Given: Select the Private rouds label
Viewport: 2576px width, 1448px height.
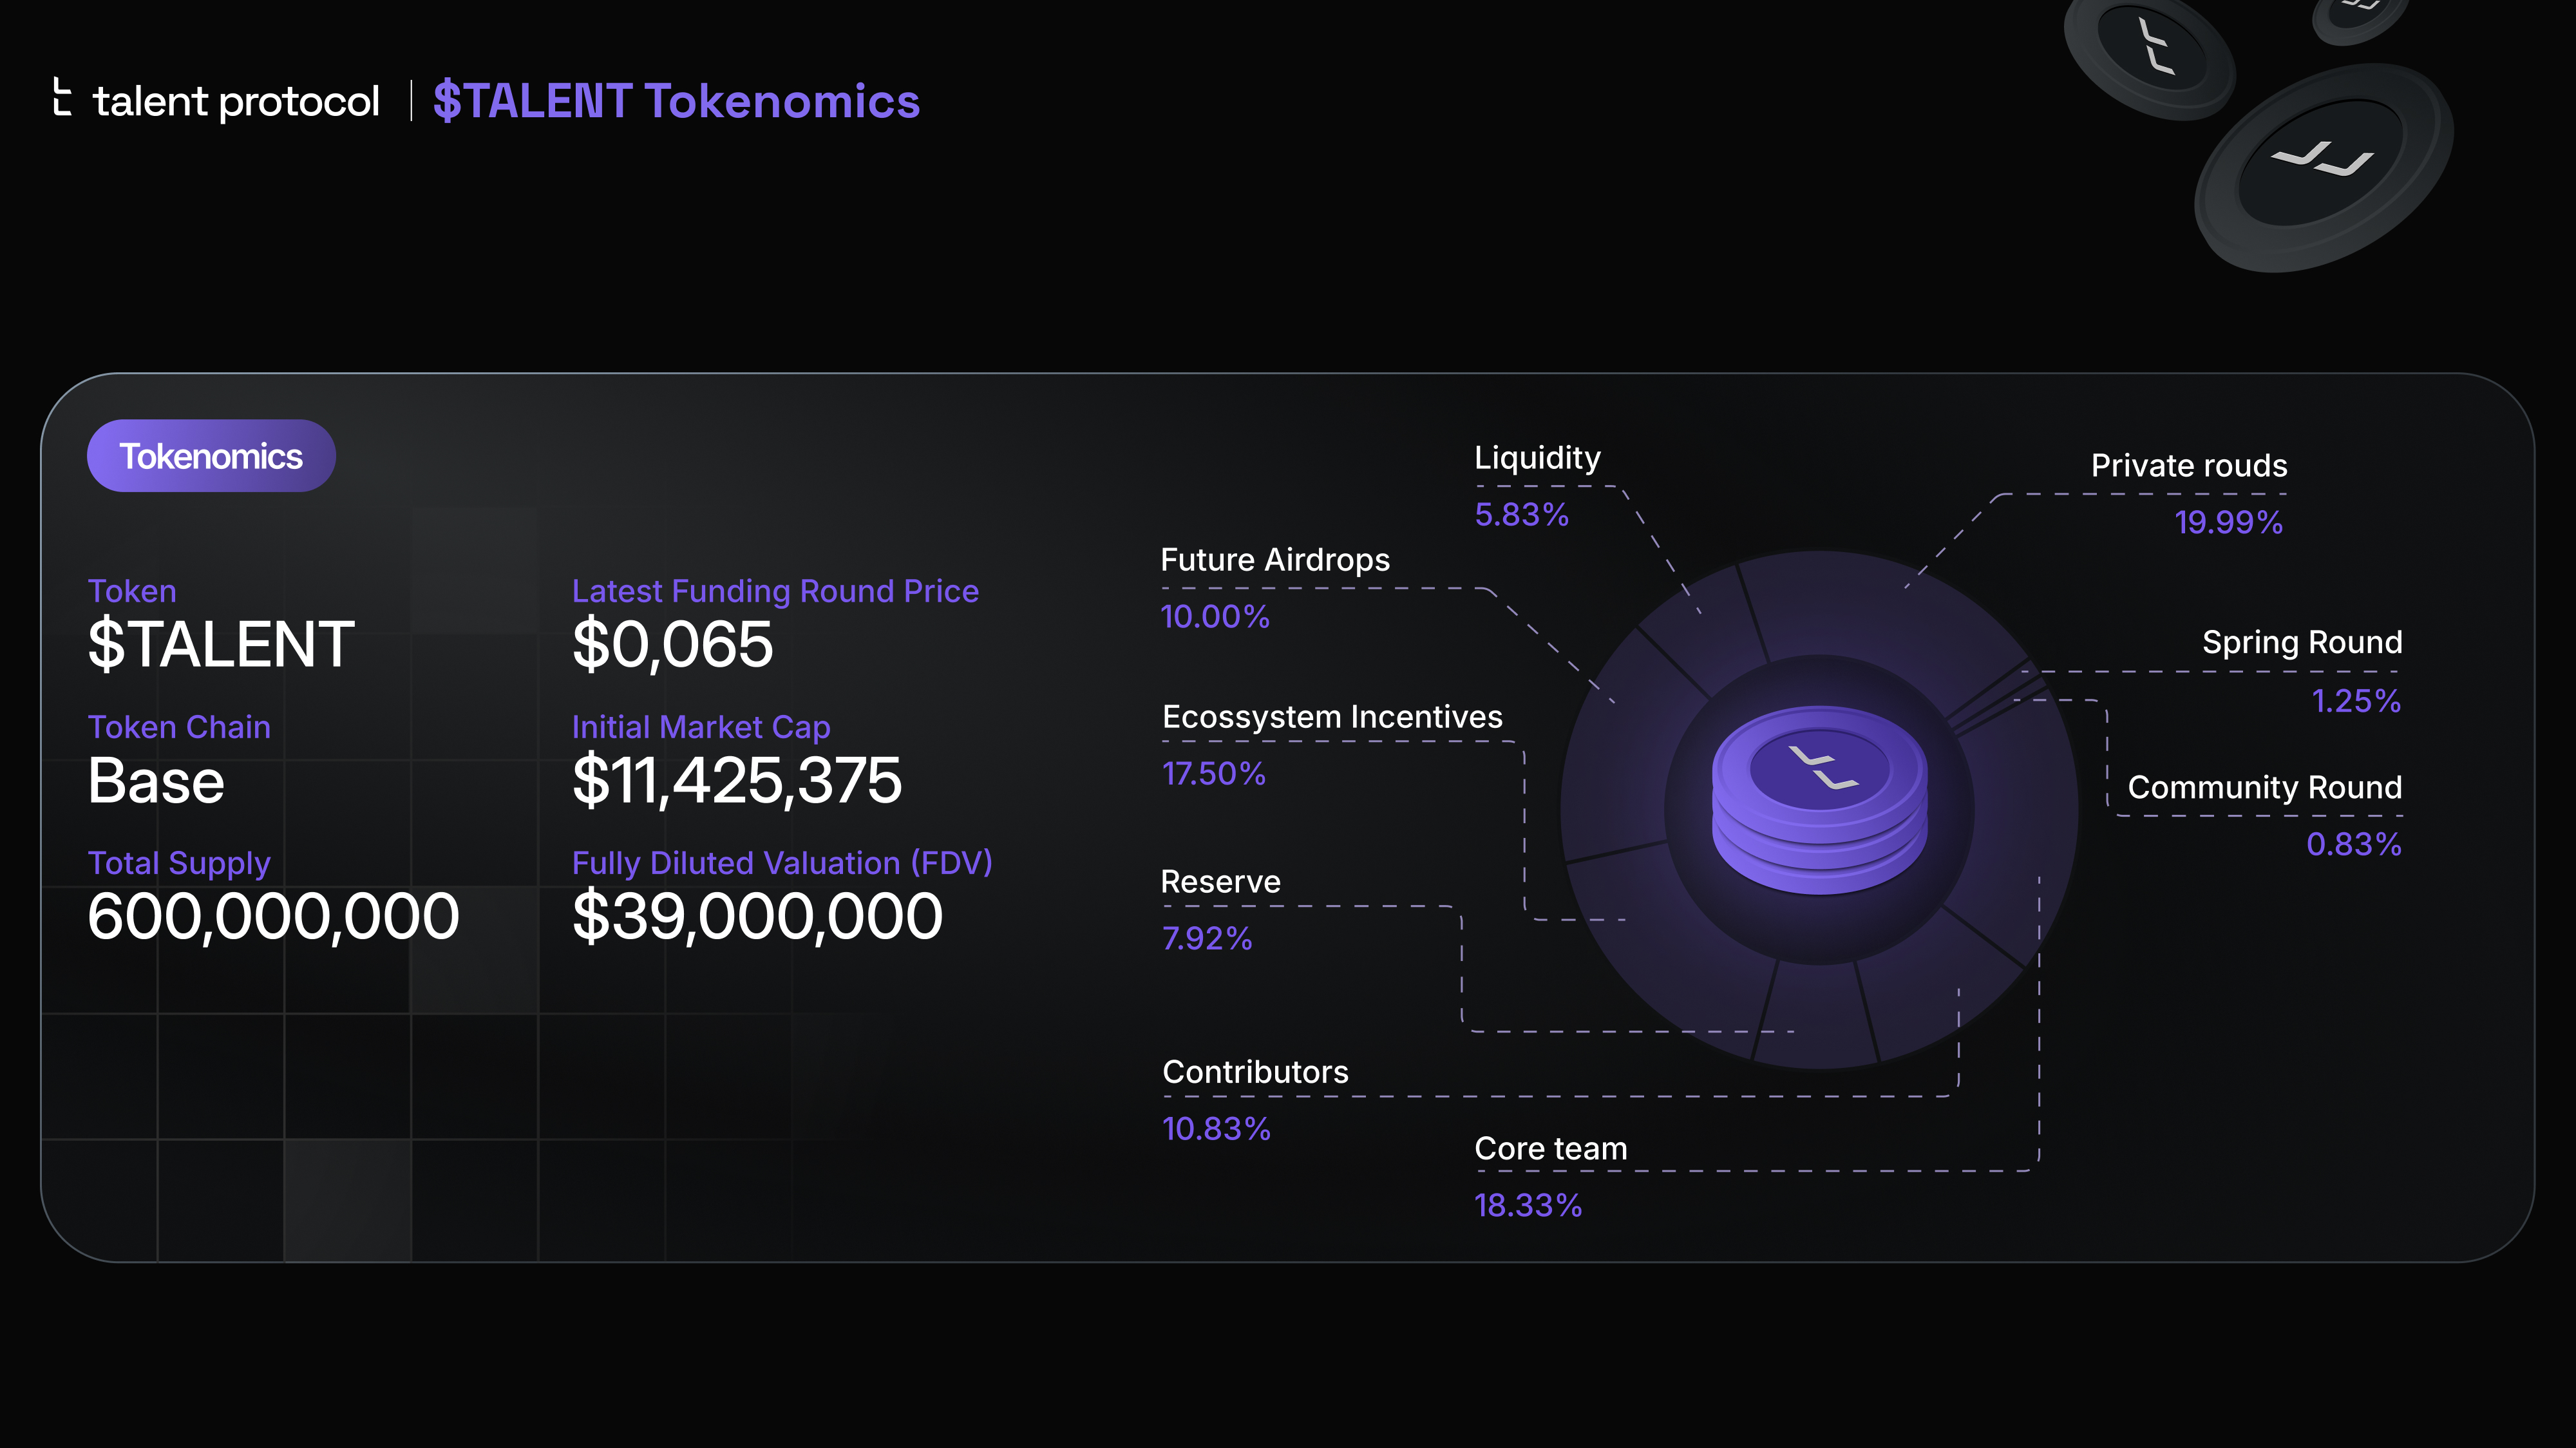Looking at the screenshot, I should tap(2188, 466).
